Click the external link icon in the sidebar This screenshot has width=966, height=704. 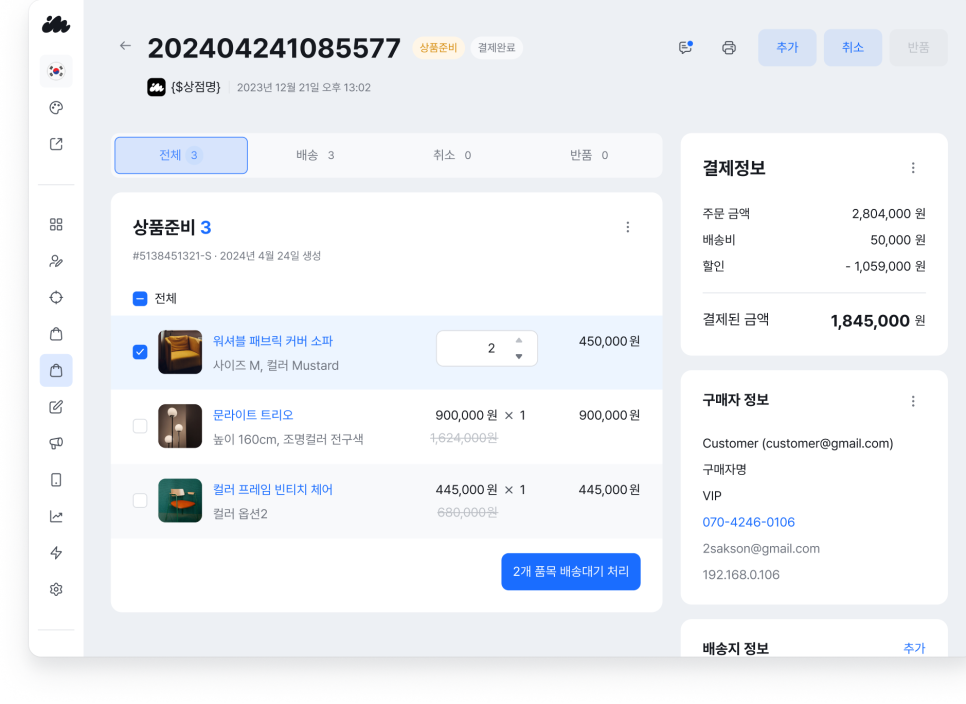pyautogui.click(x=56, y=144)
